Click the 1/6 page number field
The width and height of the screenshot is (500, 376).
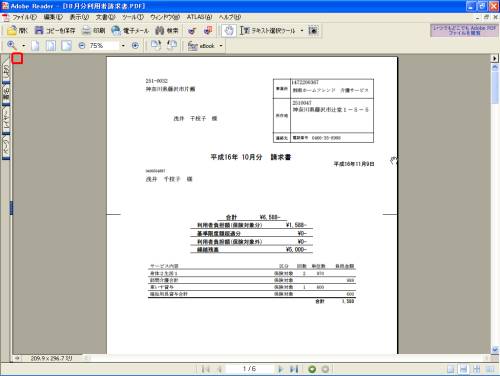[249, 369]
